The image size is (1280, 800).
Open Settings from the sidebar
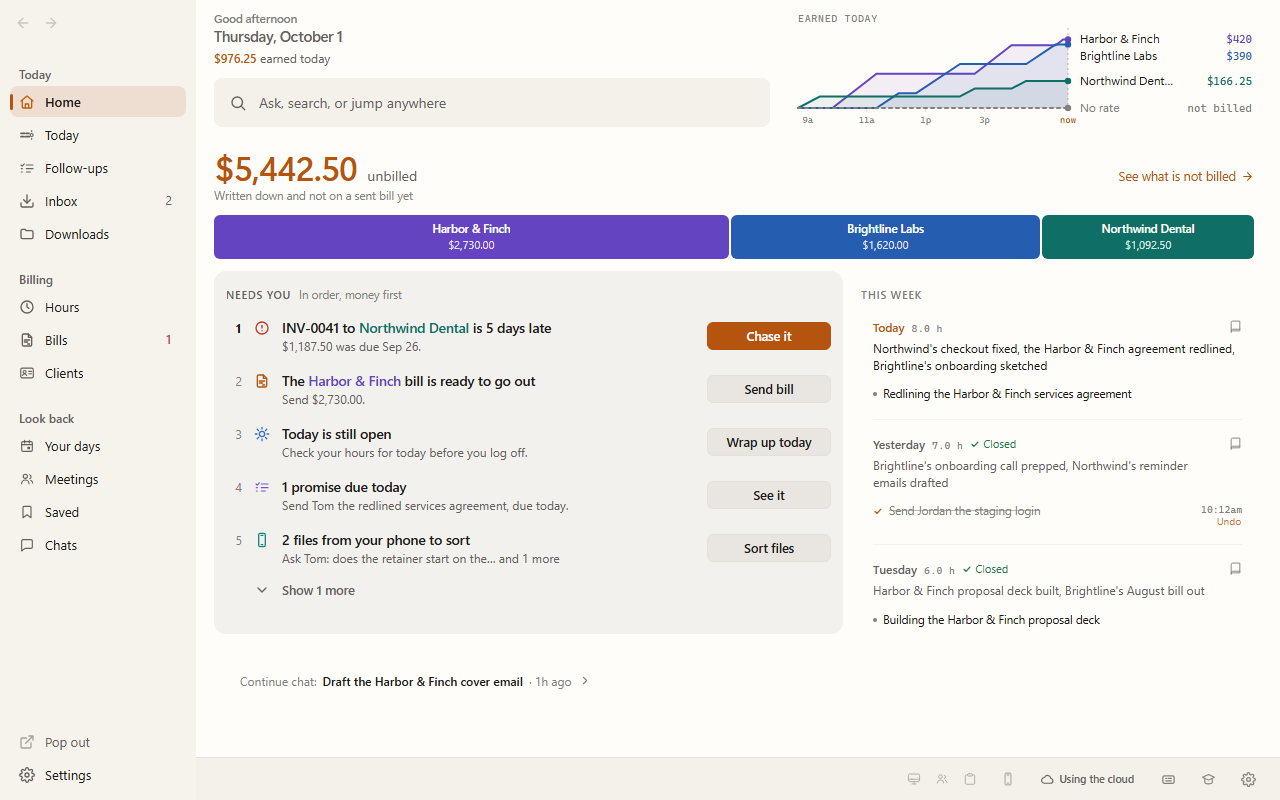click(x=98, y=775)
